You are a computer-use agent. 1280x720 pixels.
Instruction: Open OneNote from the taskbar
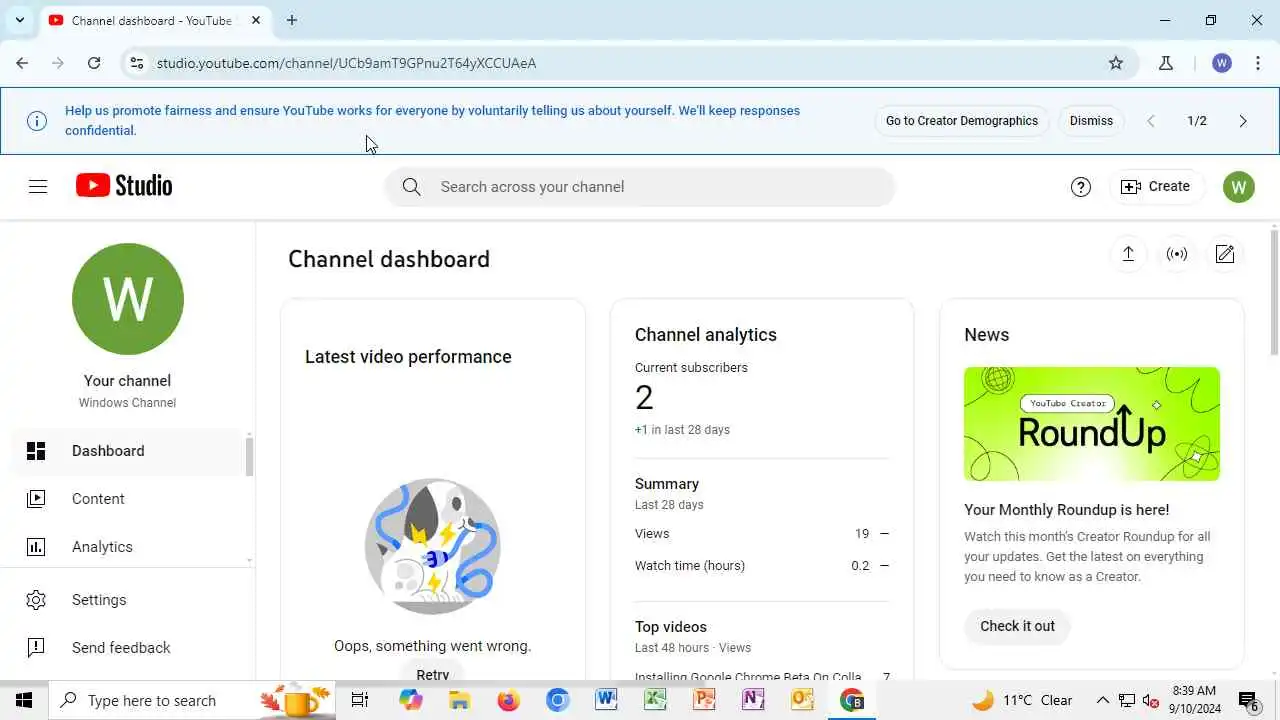pos(753,700)
